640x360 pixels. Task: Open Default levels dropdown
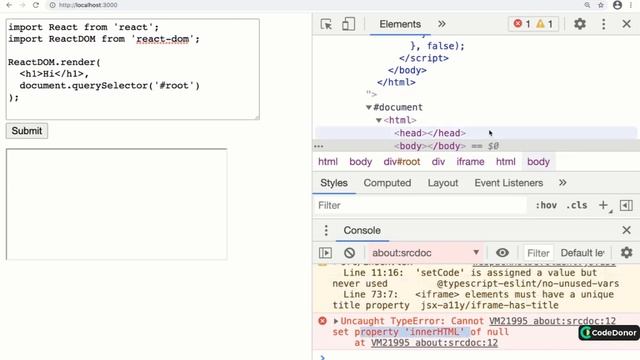[x=582, y=253]
